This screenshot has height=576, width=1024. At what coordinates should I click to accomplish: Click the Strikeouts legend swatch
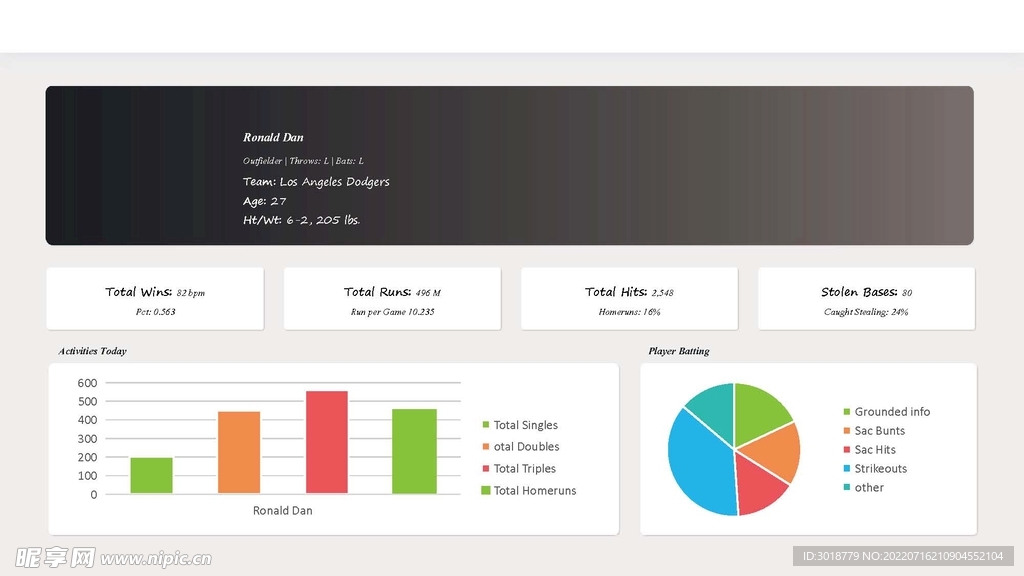(847, 469)
